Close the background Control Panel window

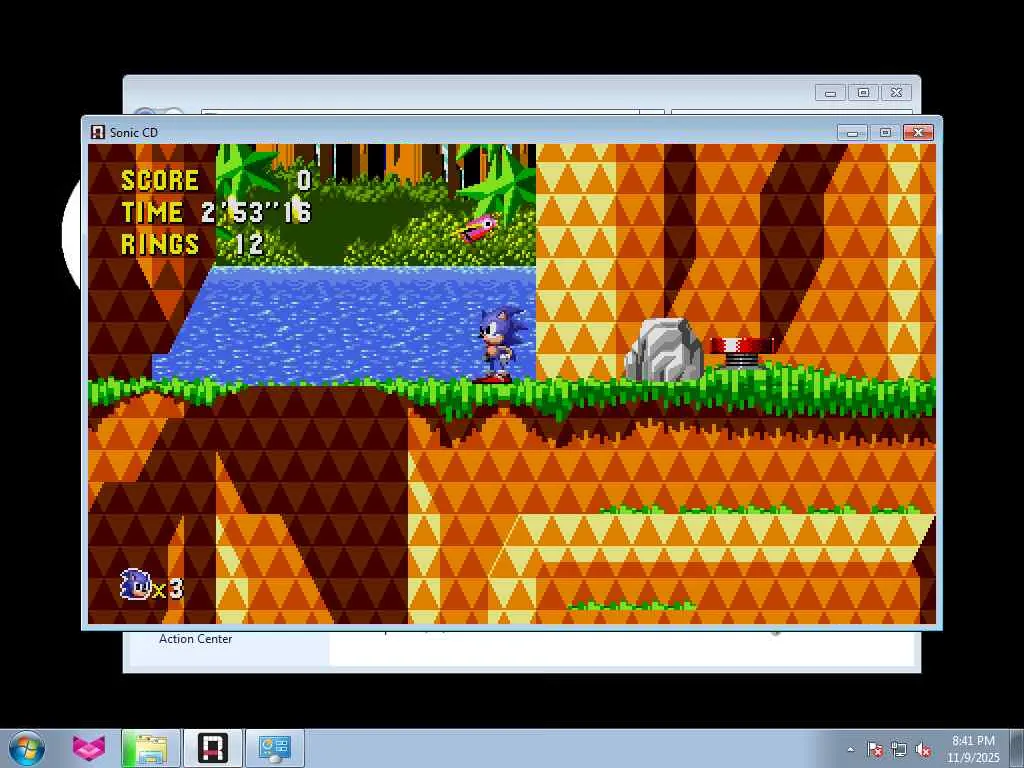pyautogui.click(x=896, y=93)
